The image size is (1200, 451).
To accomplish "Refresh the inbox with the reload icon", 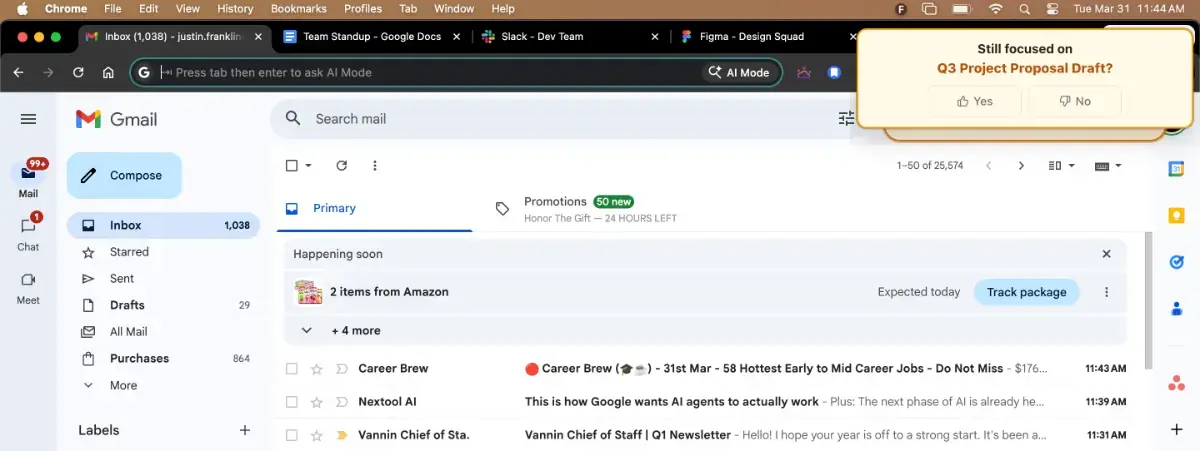I will [341, 166].
